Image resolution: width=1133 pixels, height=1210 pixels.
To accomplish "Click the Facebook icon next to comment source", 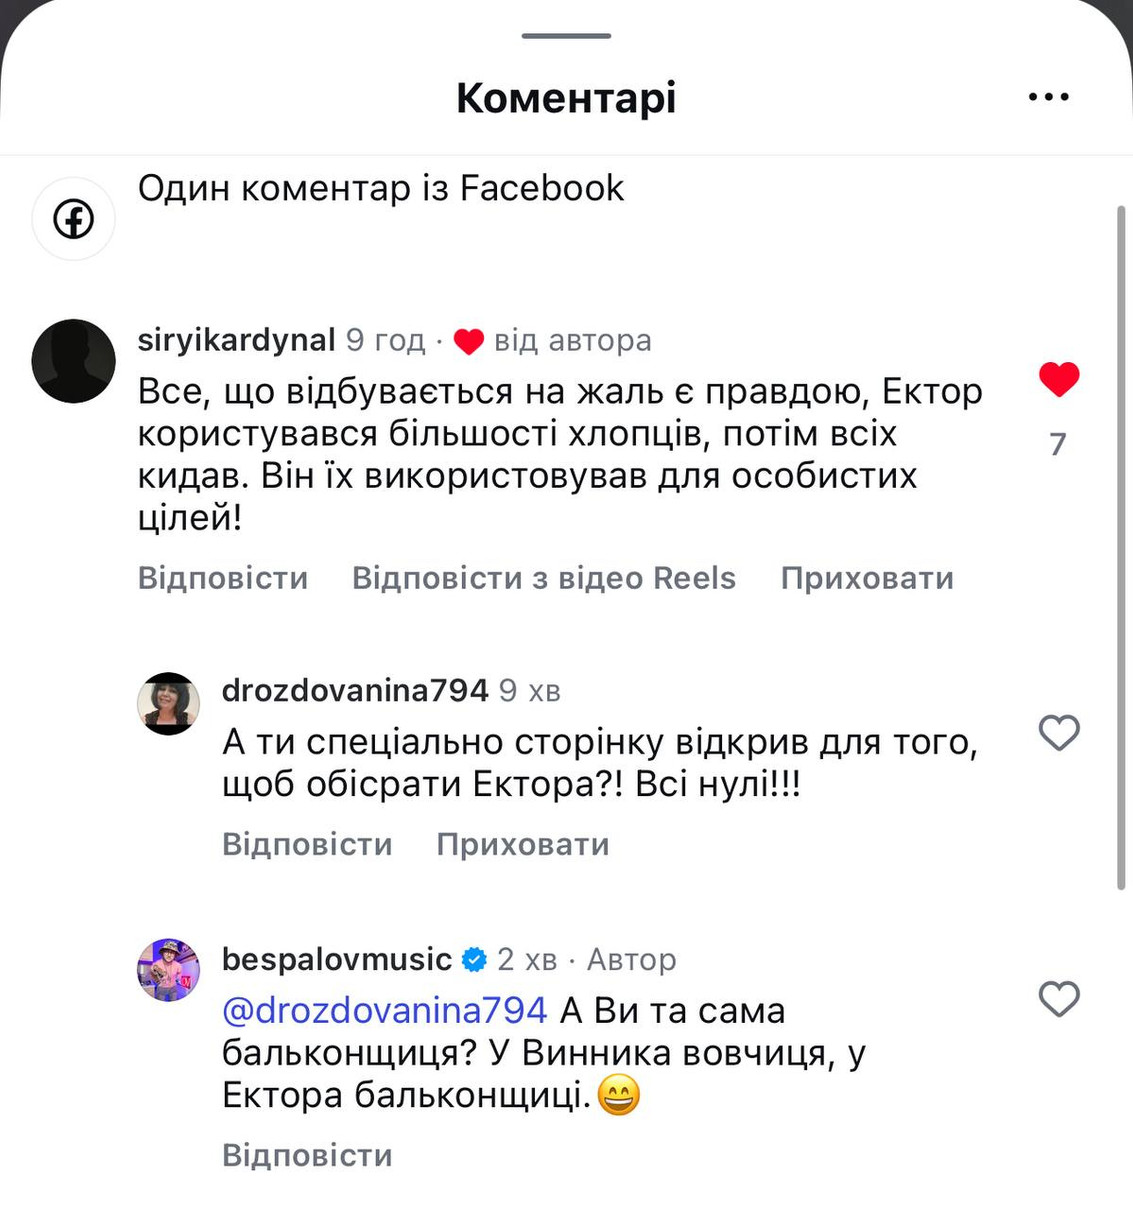I will tap(73, 217).
